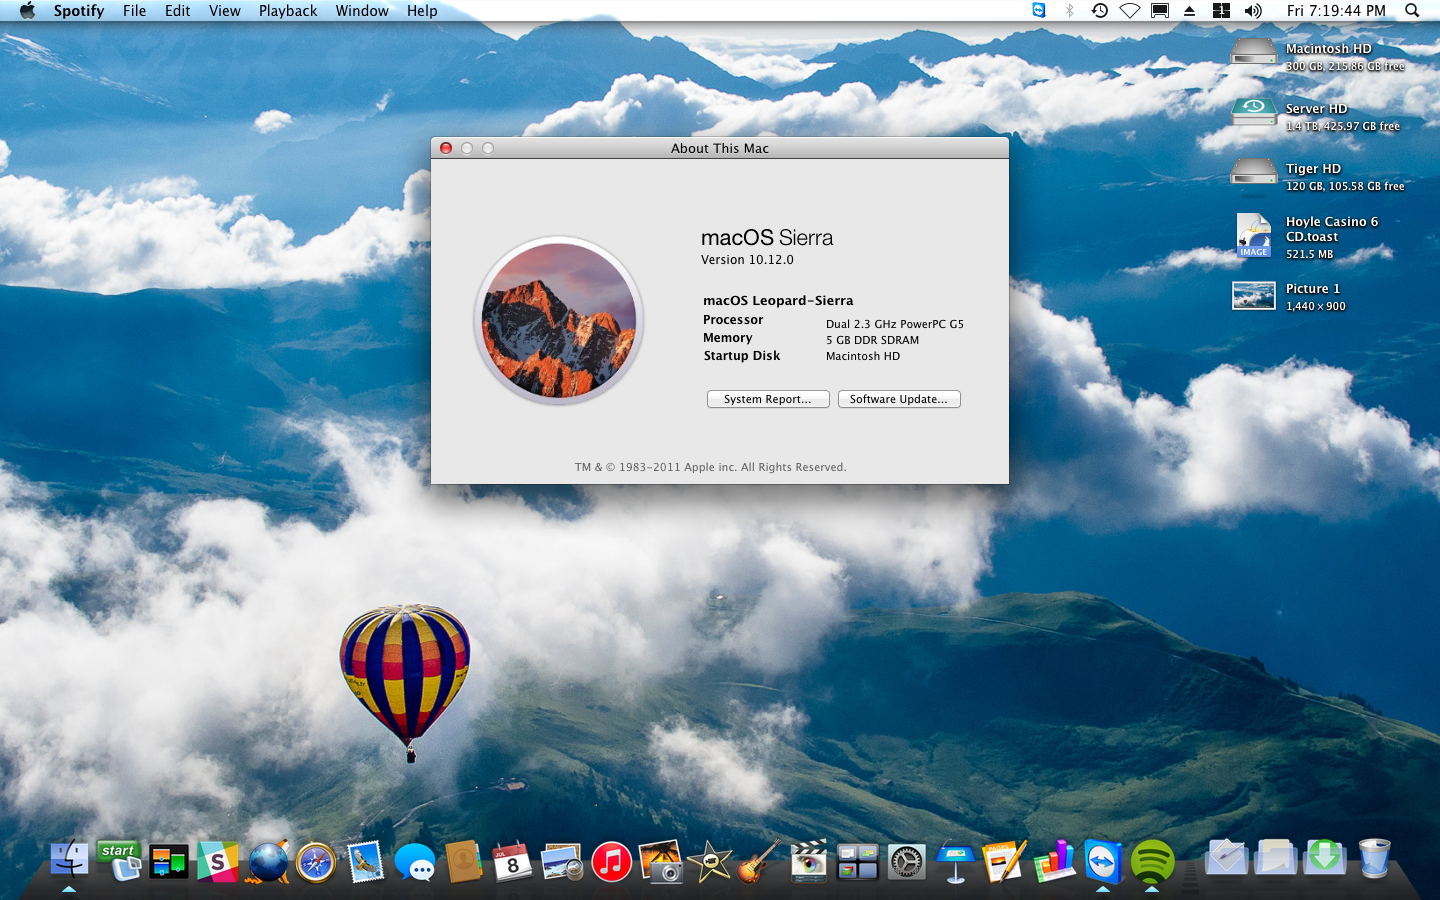This screenshot has height=900, width=1440.
Task: Open Slack from the dock
Action: coord(217,861)
